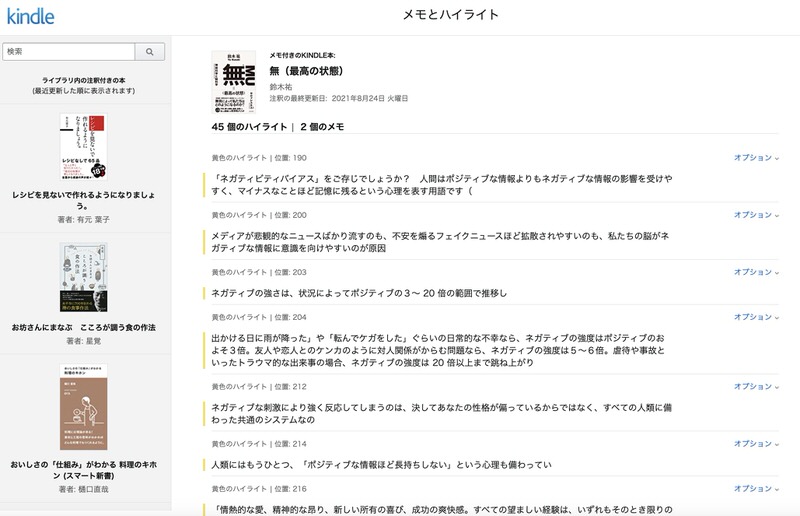
Task: Click highlight beginning 「情熱的な愛、精神的な昂り
Action: coord(442,509)
